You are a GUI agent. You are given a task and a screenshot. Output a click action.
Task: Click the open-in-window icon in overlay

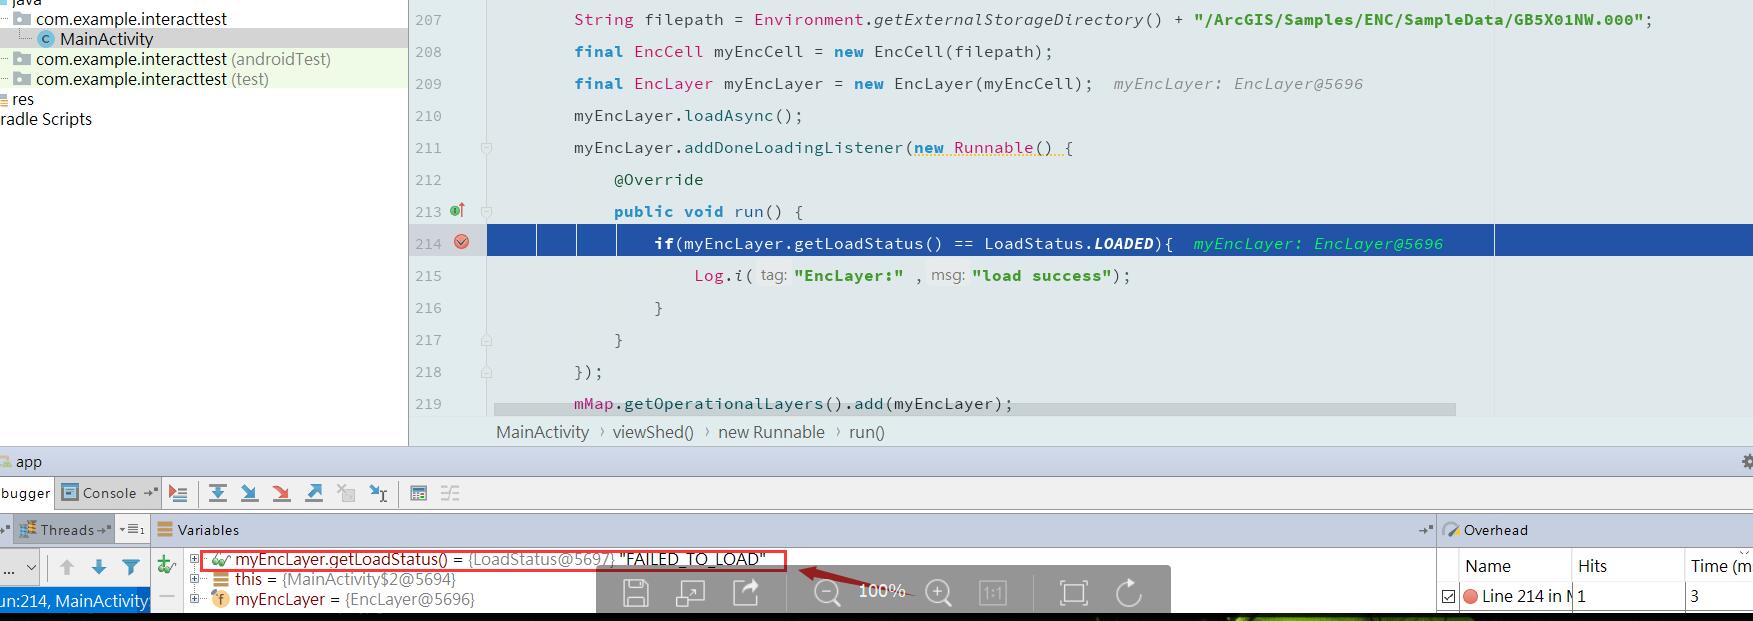[690, 592]
